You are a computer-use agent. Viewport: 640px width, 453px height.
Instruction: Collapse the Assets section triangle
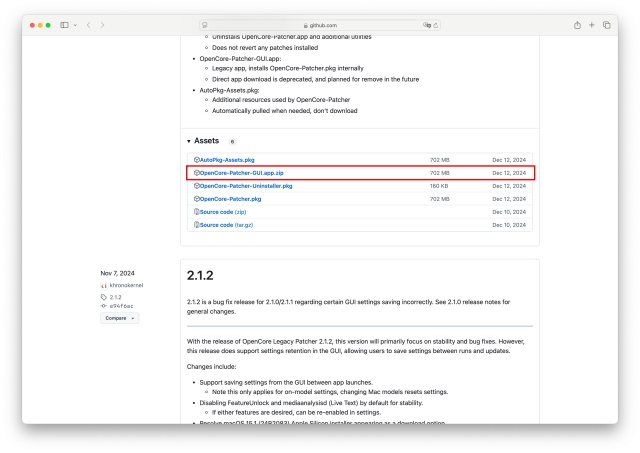[x=189, y=141]
